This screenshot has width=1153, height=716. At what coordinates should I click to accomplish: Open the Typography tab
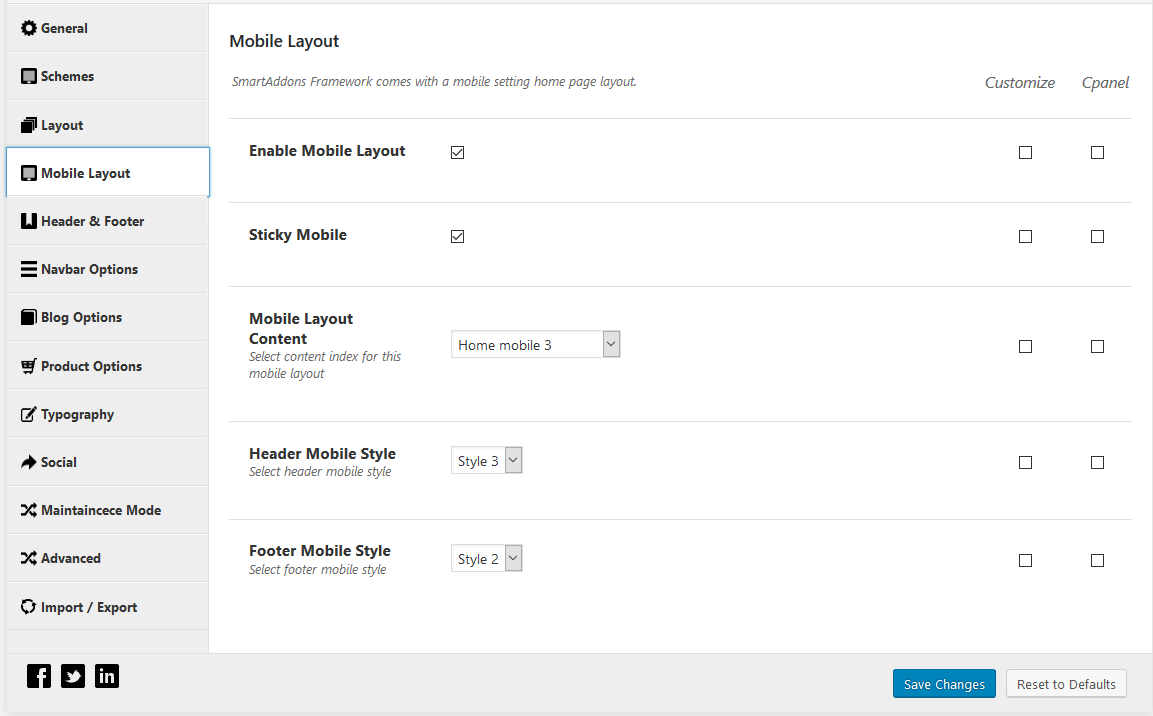[107, 414]
